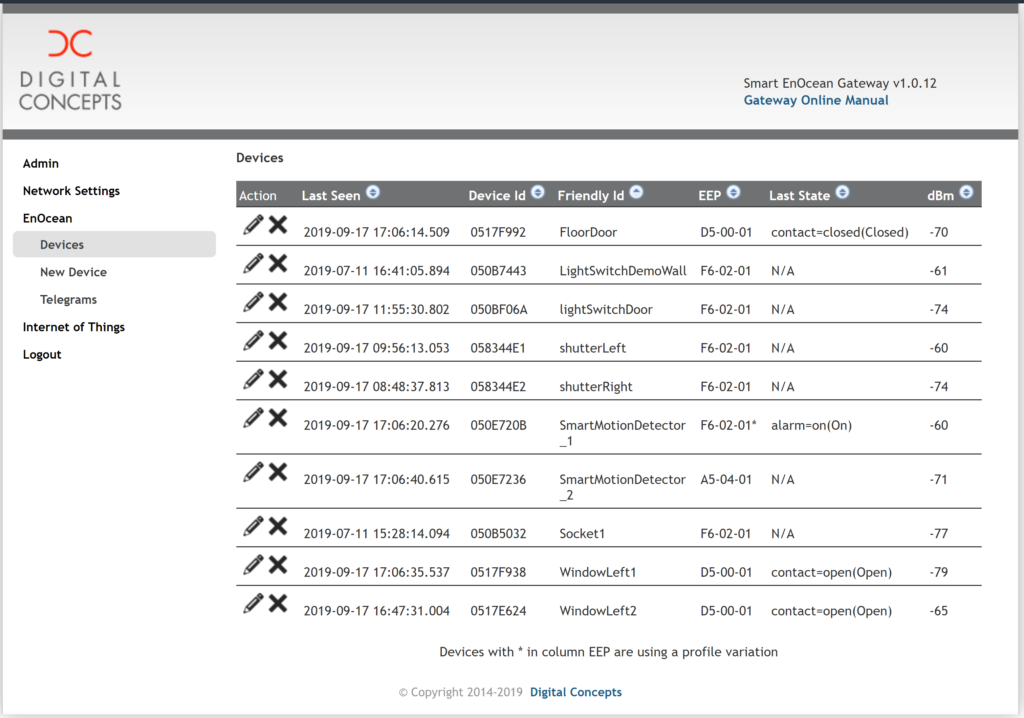Edit the SmartMotionDetector_2 device

click(x=253, y=472)
